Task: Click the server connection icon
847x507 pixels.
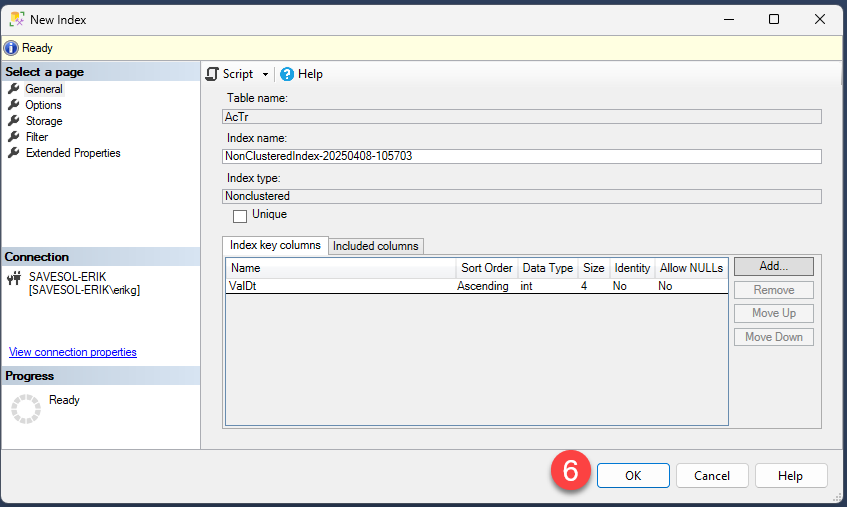Action: point(14,277)
